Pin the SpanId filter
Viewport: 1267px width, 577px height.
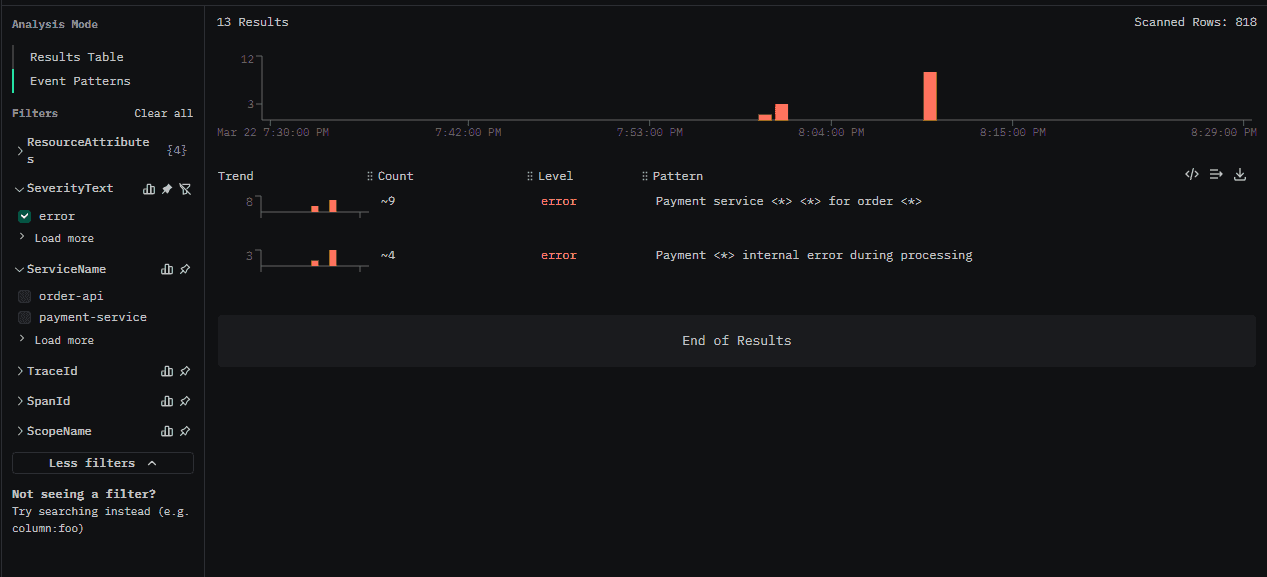pos(185,402)
